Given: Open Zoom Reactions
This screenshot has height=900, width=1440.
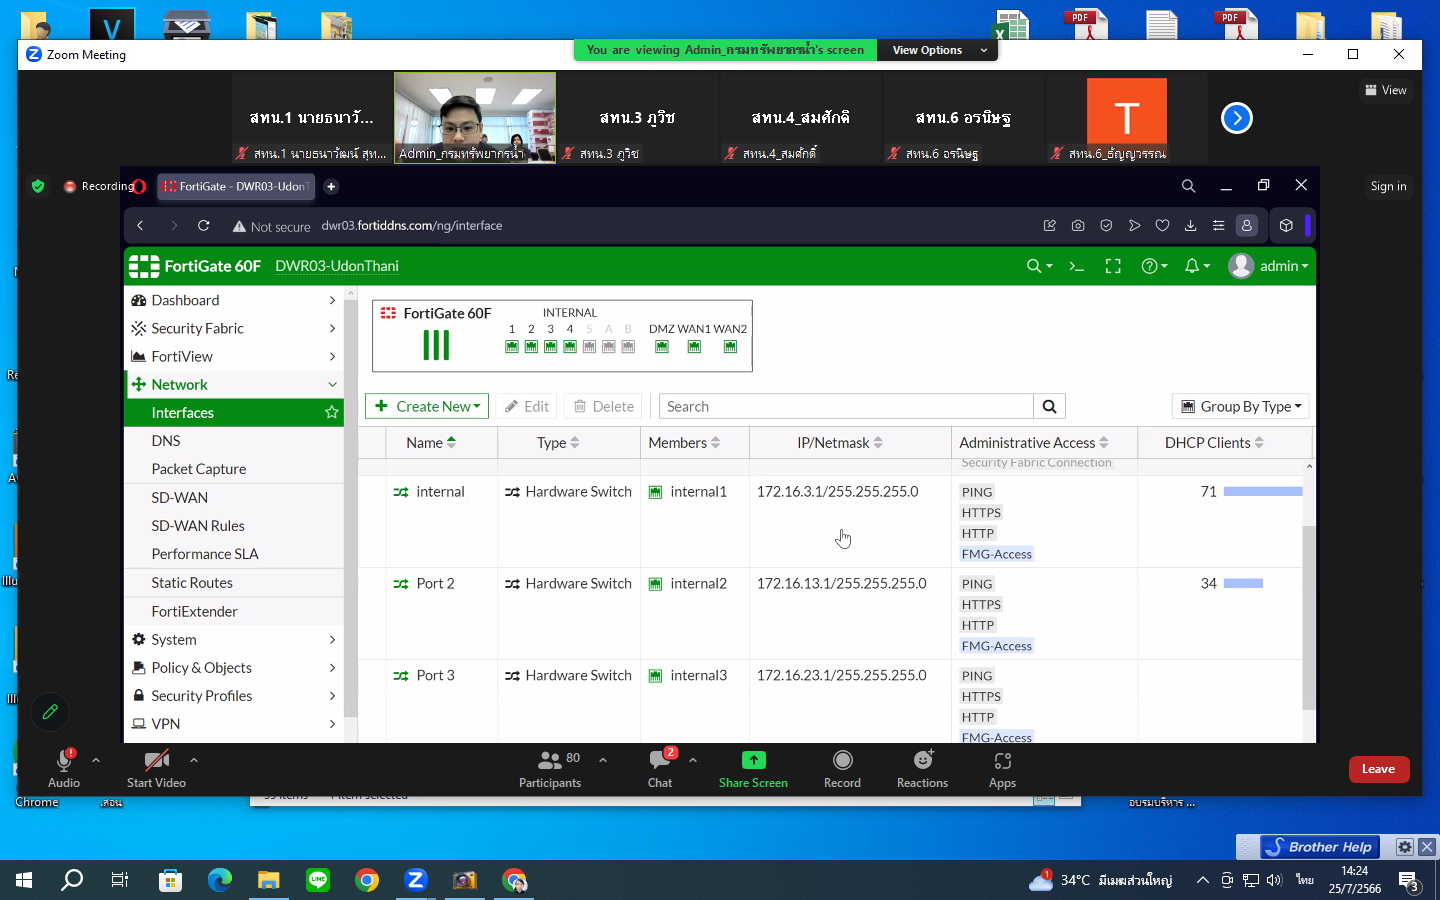Looking at the screenshot, I should click(922, 768).
